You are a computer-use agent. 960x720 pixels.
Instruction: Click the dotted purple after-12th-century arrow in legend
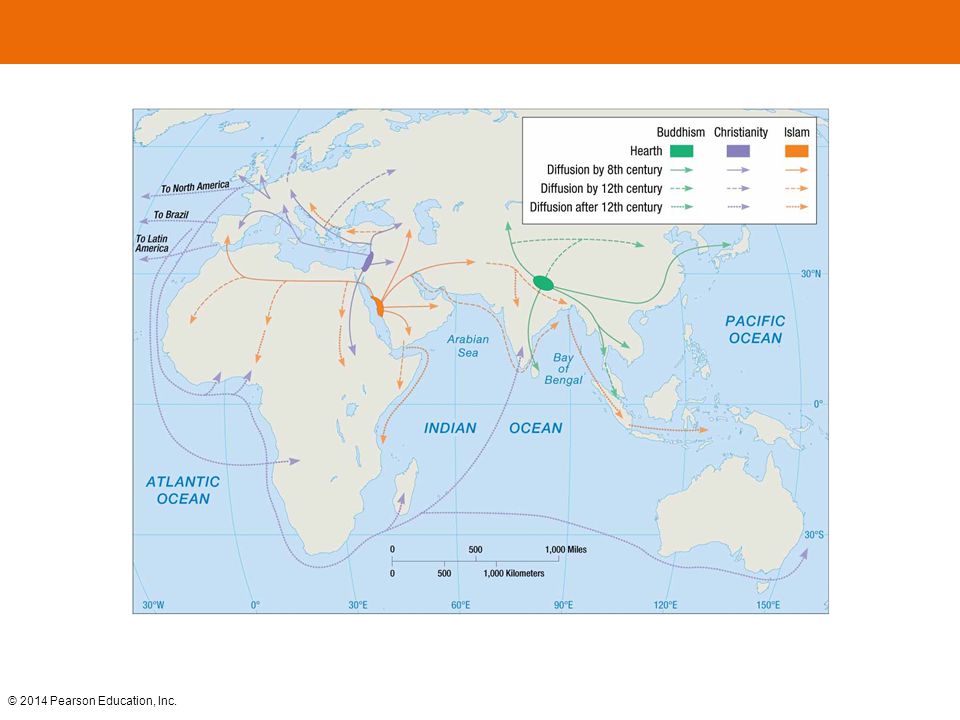738,207
